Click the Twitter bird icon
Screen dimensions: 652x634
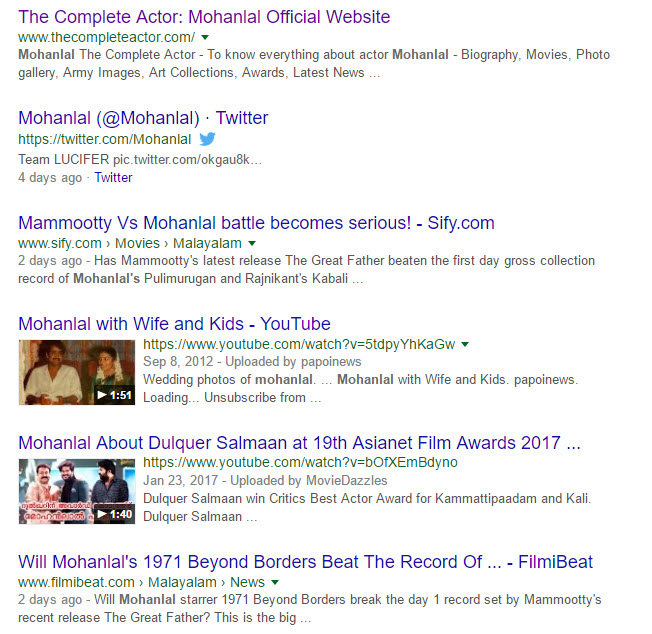pos(207,139)
